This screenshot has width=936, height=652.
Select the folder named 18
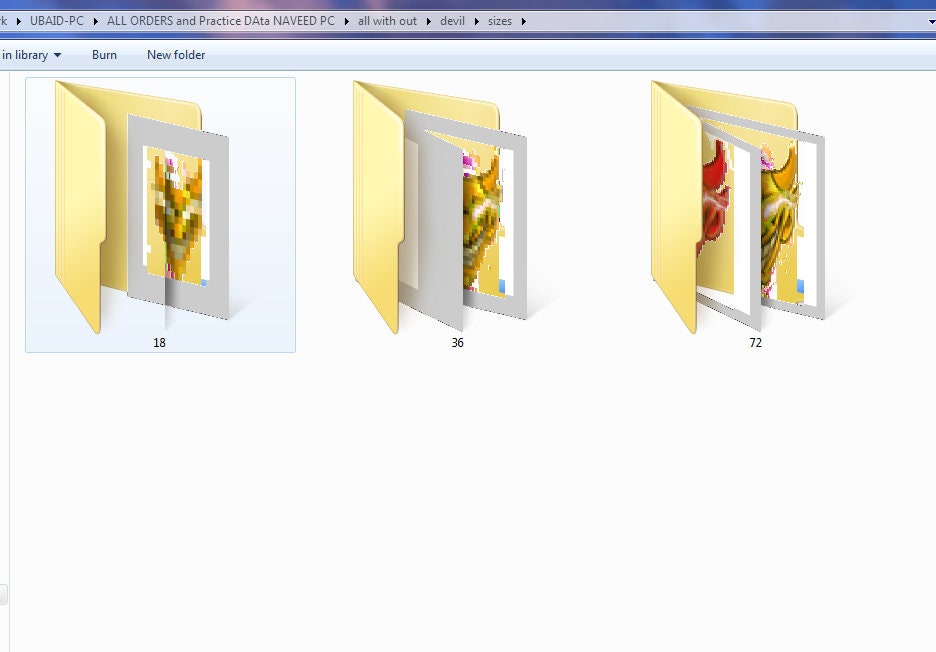pos(160,215)
